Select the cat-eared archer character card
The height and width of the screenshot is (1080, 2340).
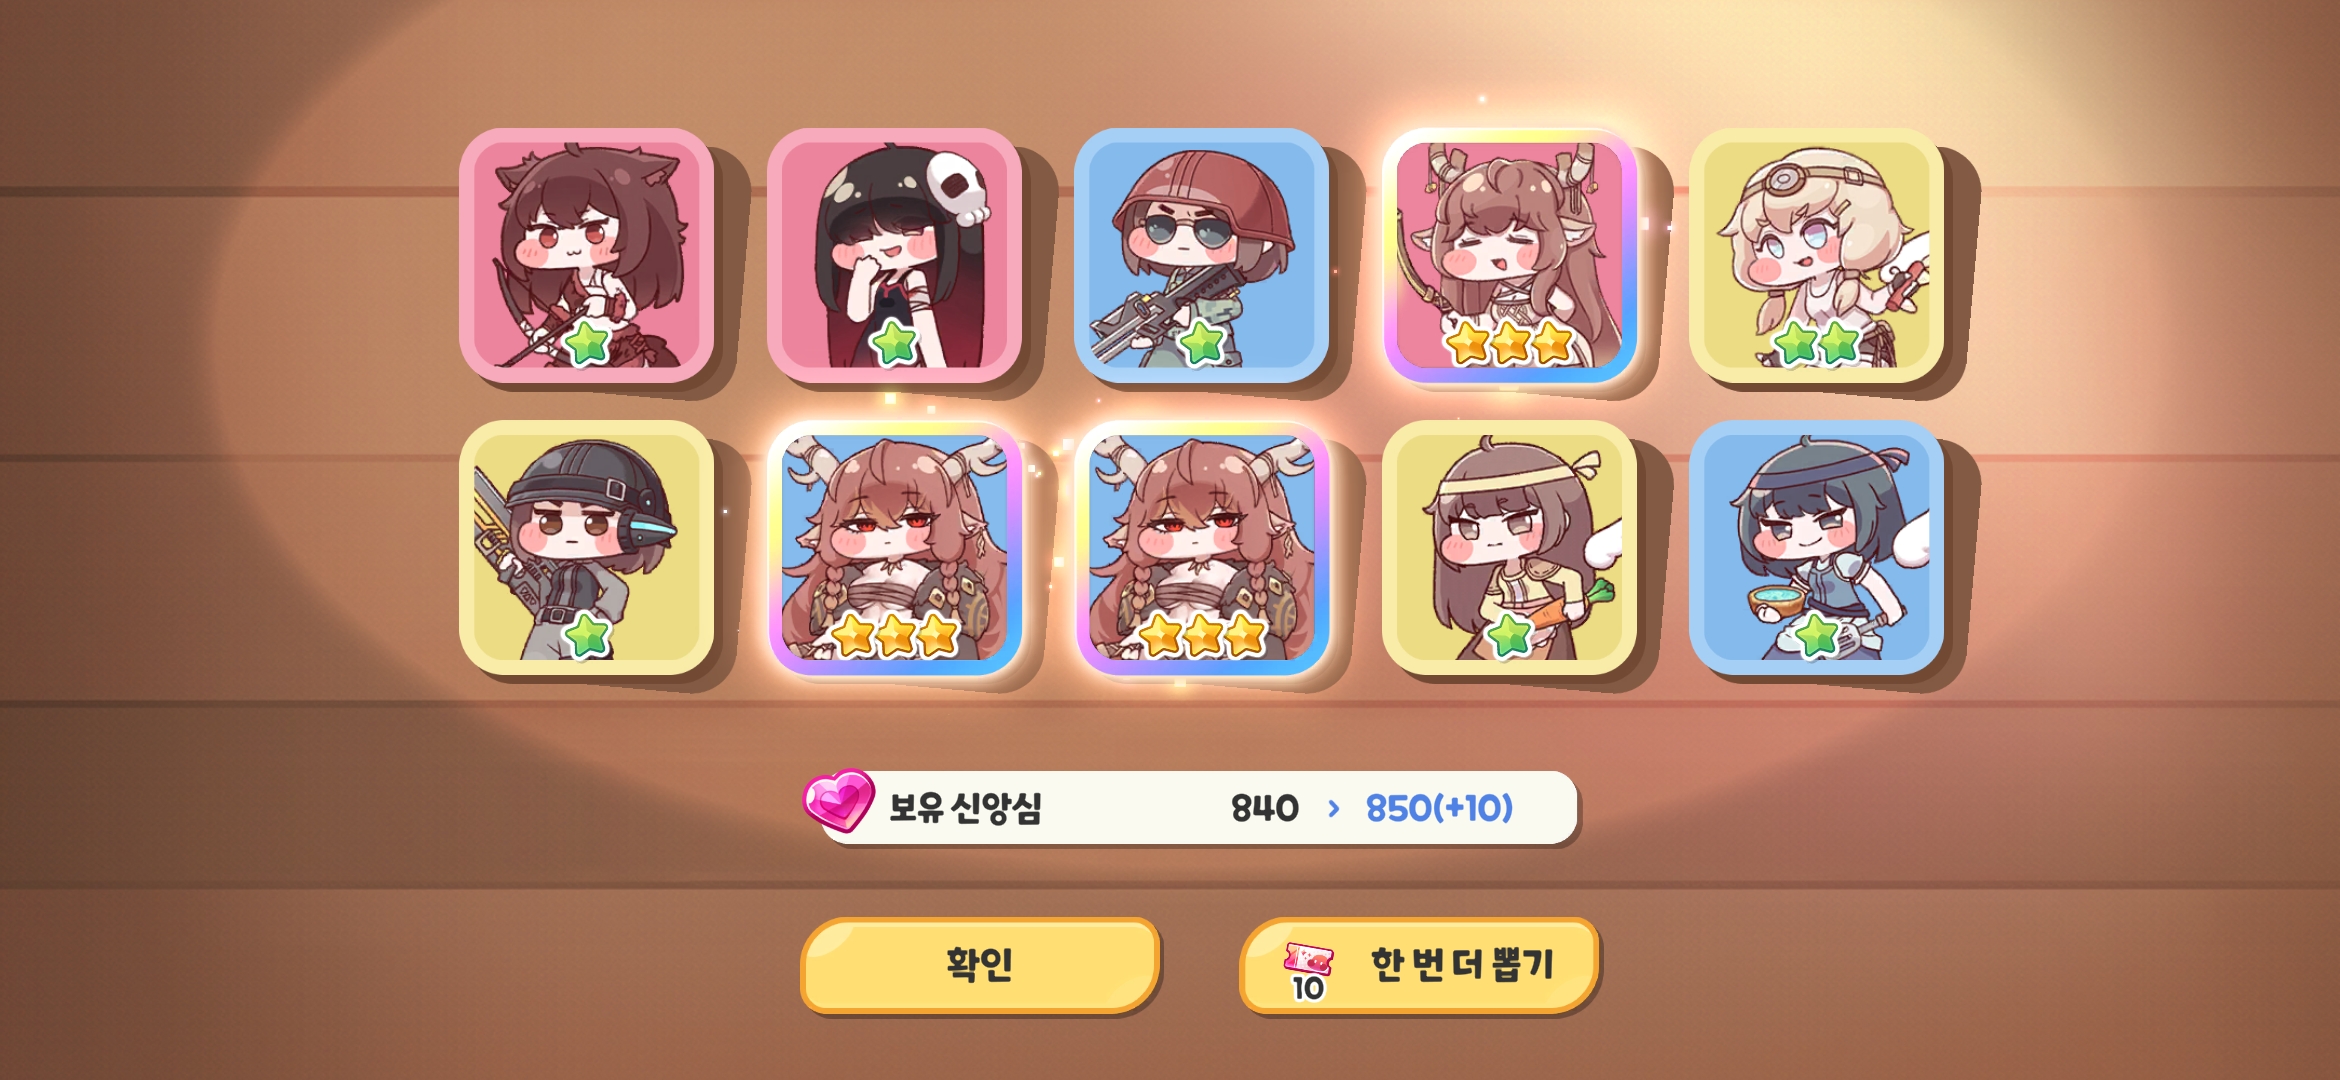click(587, 255)
